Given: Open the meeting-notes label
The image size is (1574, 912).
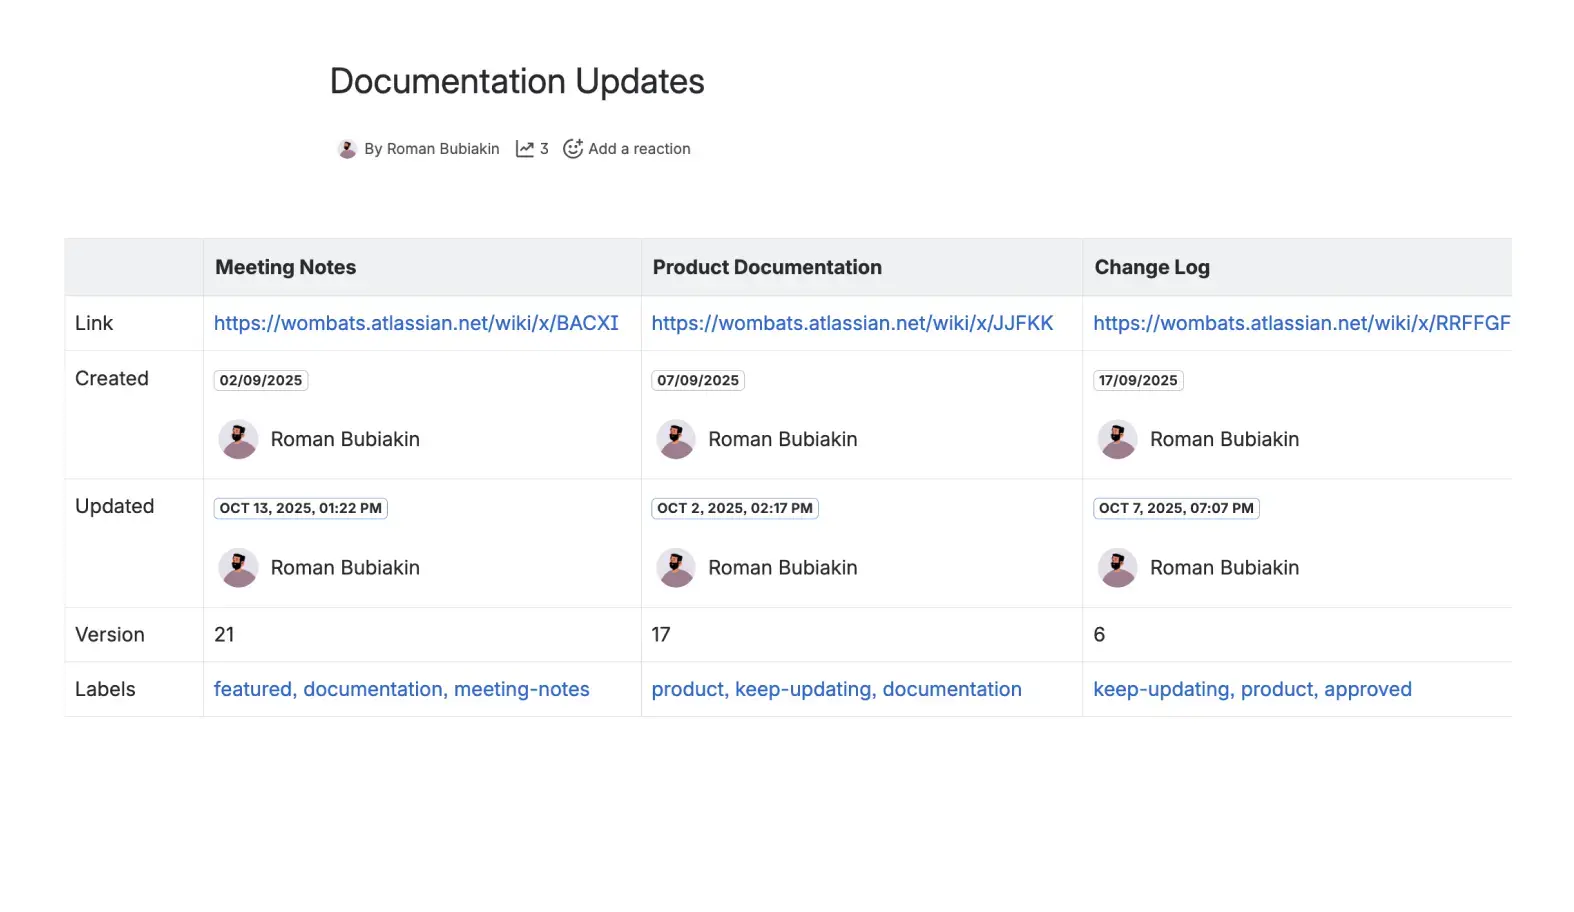Looking at the screenshot, I should tap(522, 689).
